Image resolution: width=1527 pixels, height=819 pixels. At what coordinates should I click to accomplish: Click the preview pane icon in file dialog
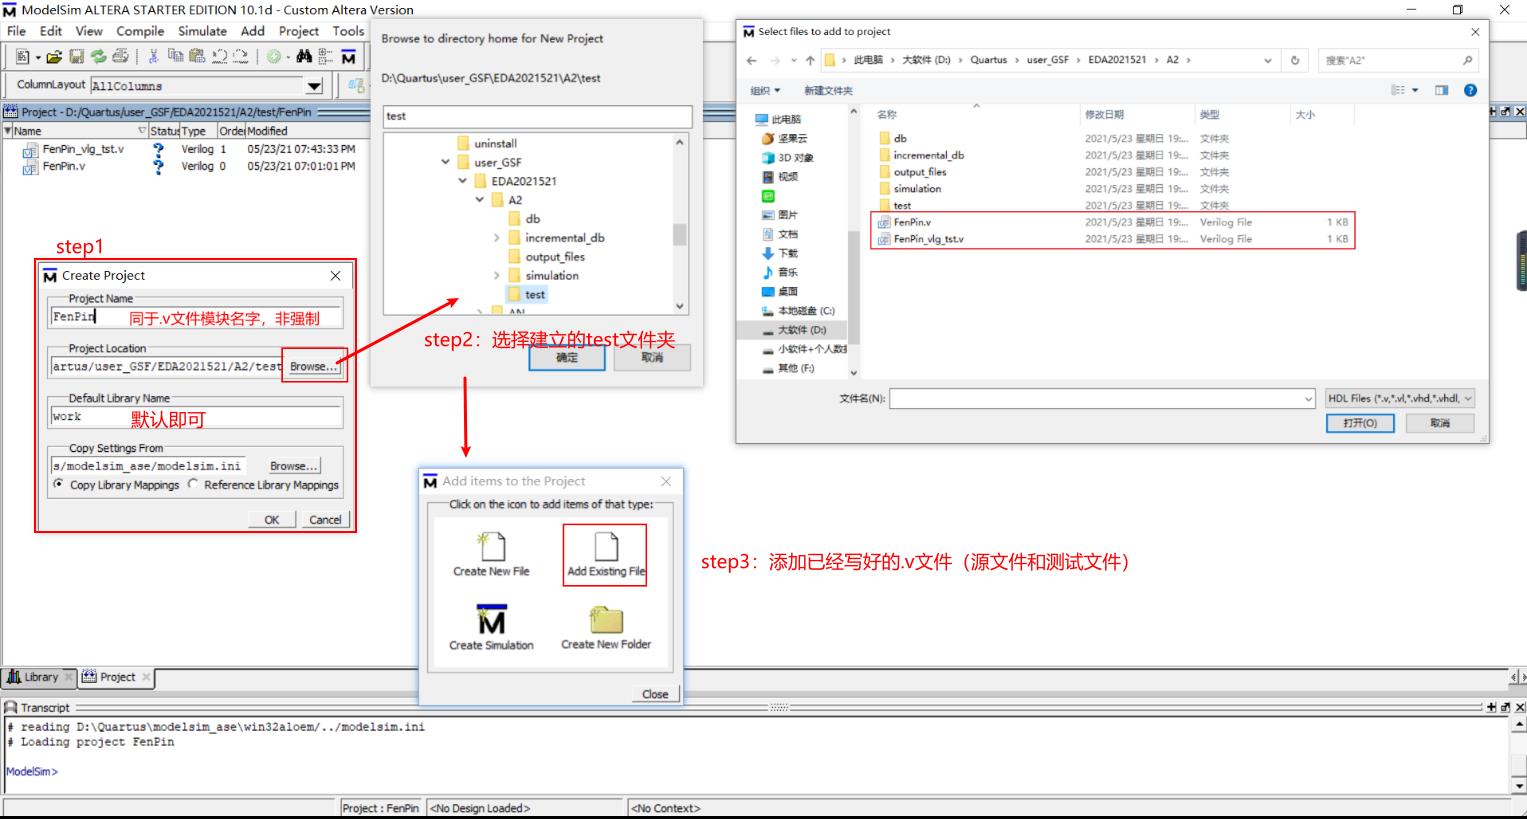point(1441,90)
